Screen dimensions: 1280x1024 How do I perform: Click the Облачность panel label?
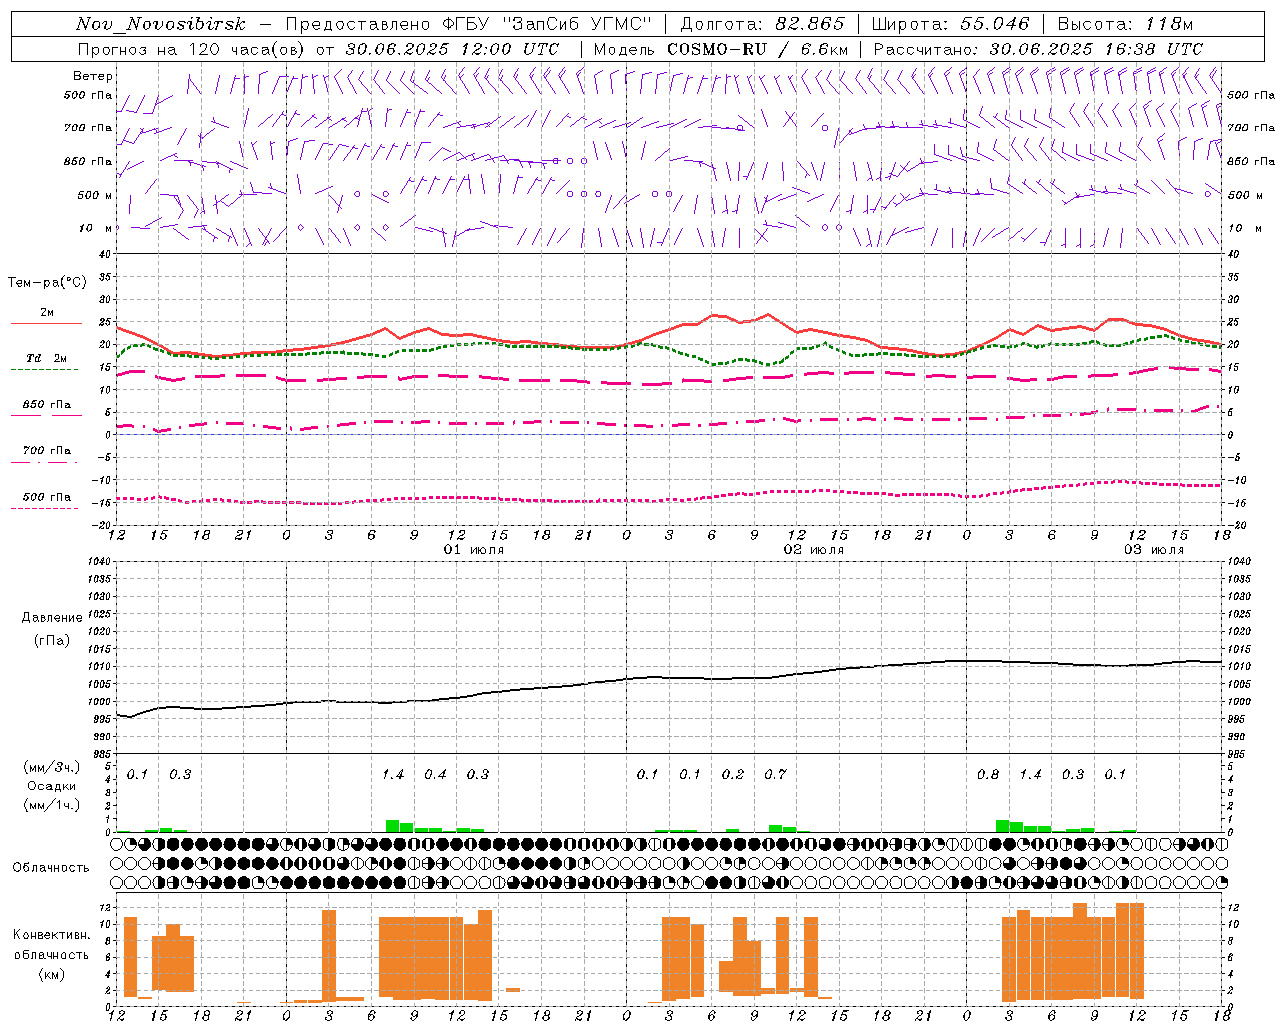(51, 868)
